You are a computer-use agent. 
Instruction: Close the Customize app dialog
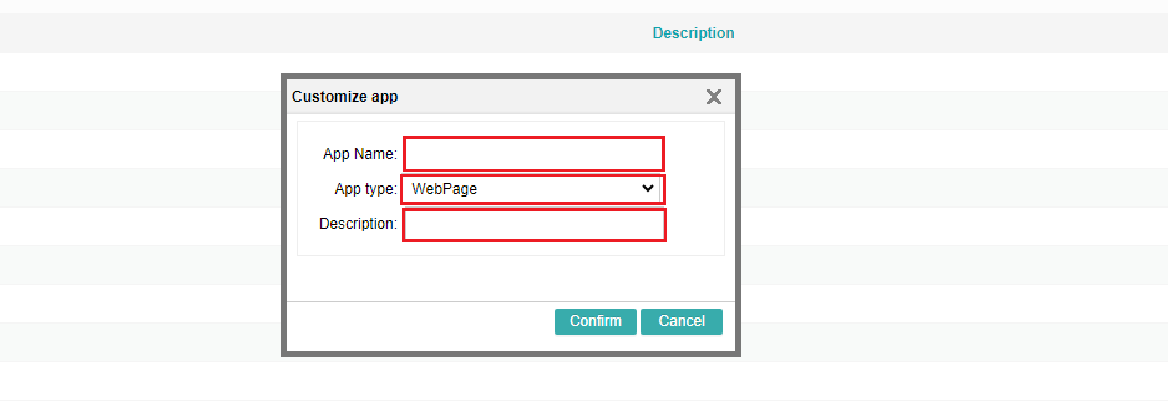tap(713, 97)
